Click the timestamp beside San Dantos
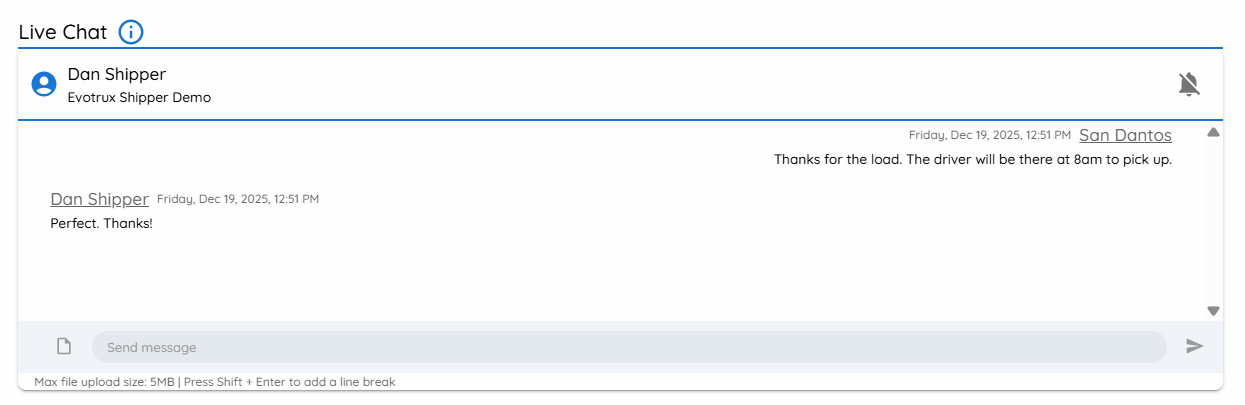This screenshot has height=405, width=1245. click(990, 135)
